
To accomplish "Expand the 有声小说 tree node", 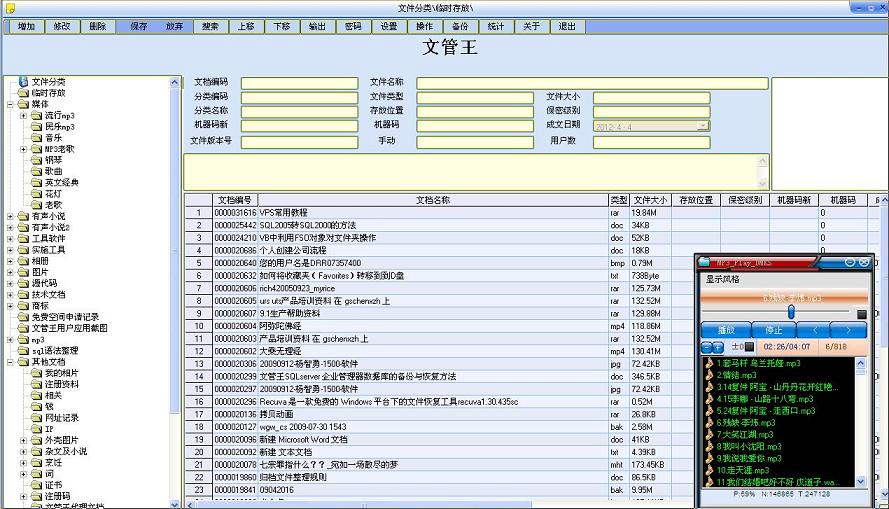I will point(10,217).
